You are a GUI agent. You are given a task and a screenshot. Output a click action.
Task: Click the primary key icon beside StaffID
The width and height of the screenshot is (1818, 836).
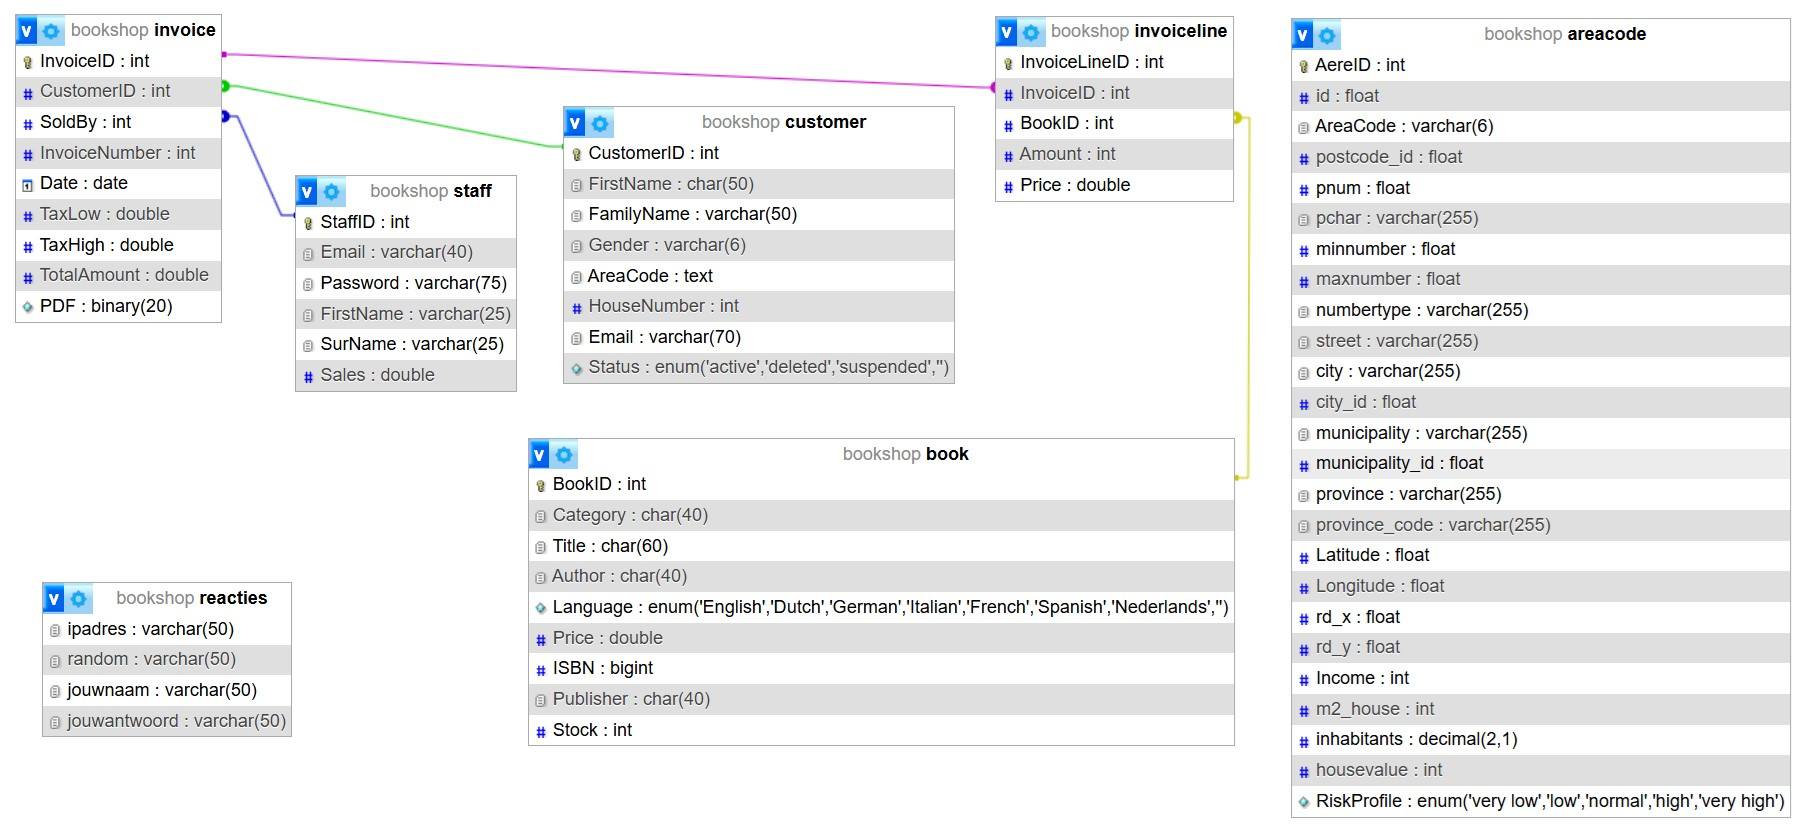click(308, 223)
